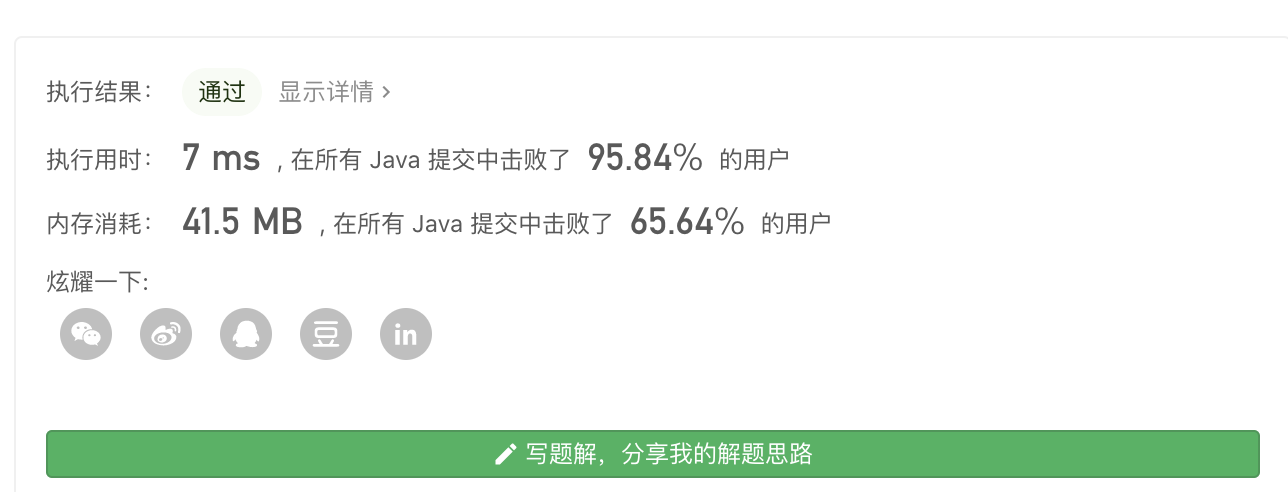Share the result to QQ
The height and width of the screenshot is (492, 1288).
pyautogui.click(x=246, y=334)
